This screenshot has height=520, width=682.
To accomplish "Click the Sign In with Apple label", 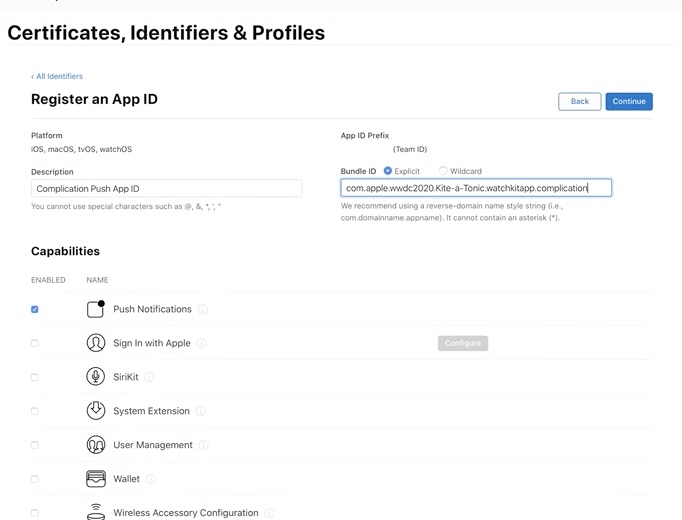I will tap(152, 343).
